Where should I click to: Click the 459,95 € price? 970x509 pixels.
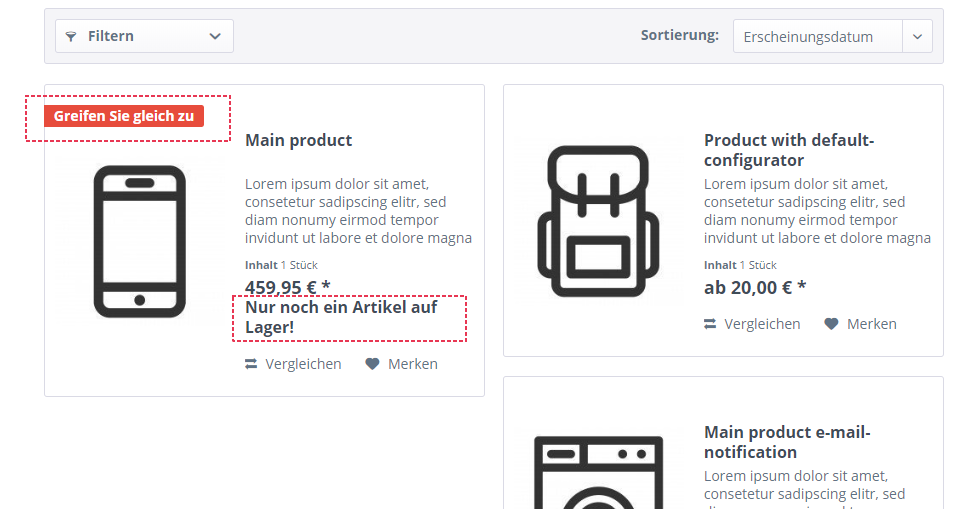[x=288, y=288]
